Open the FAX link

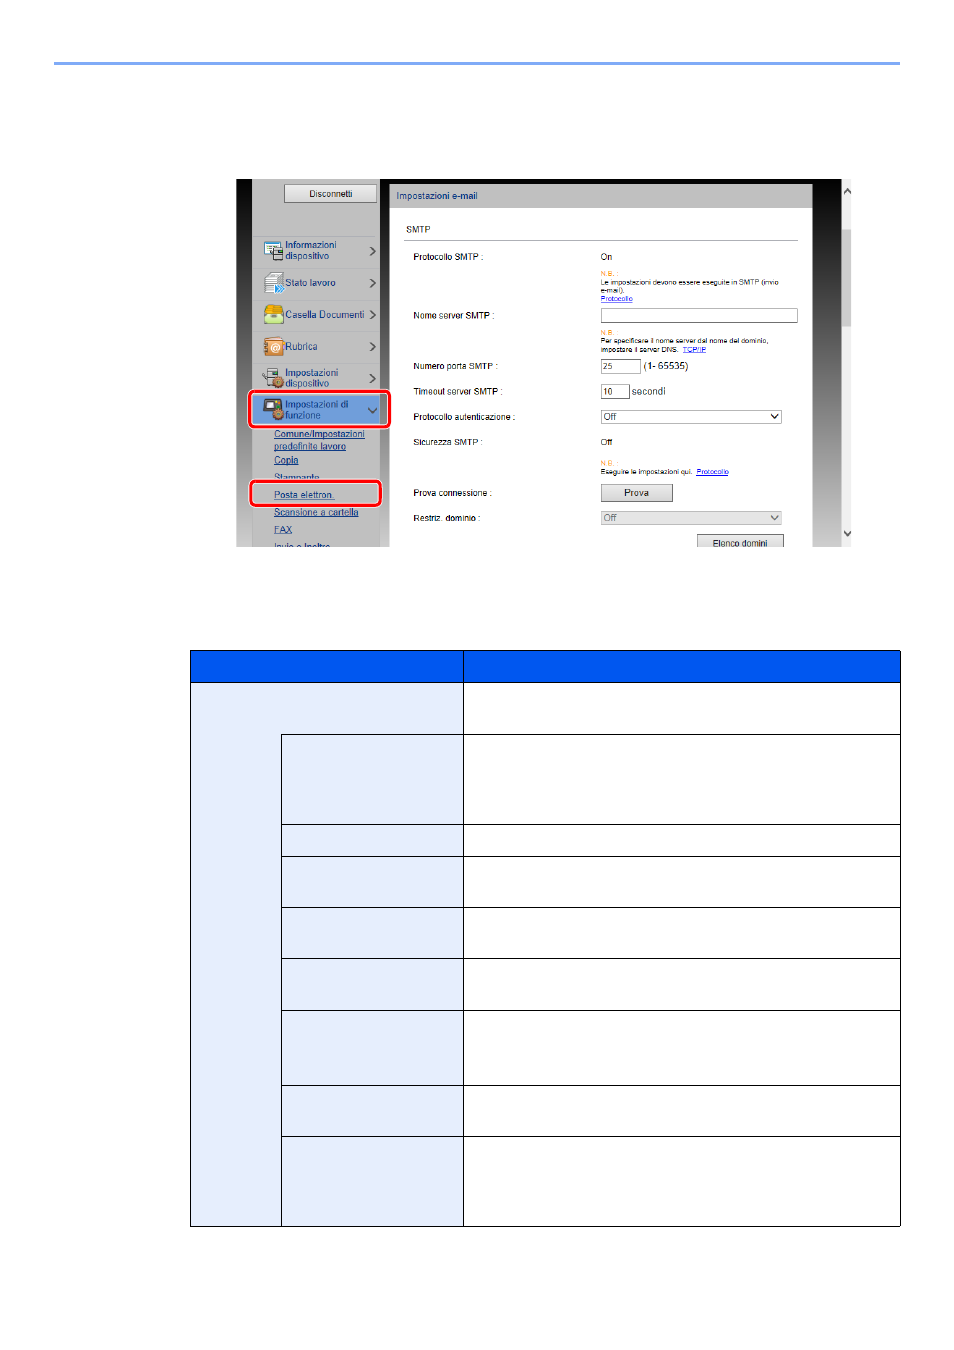click(283, 530)
